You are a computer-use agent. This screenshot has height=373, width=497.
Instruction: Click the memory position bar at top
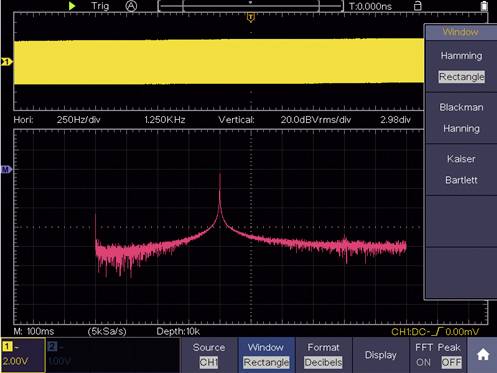point(251,6)
